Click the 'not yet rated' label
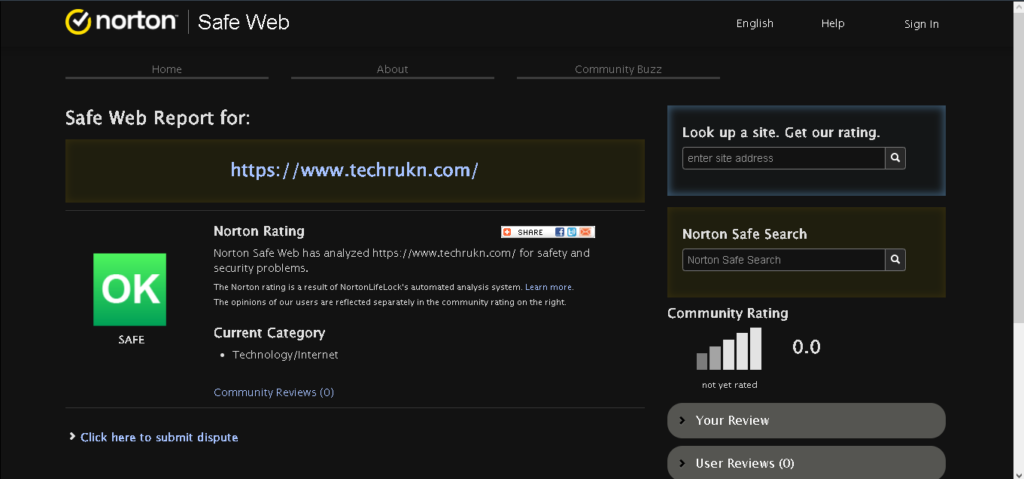This screenshot has height=479, width=1024. pyautogui.click(x=729, y=385)
